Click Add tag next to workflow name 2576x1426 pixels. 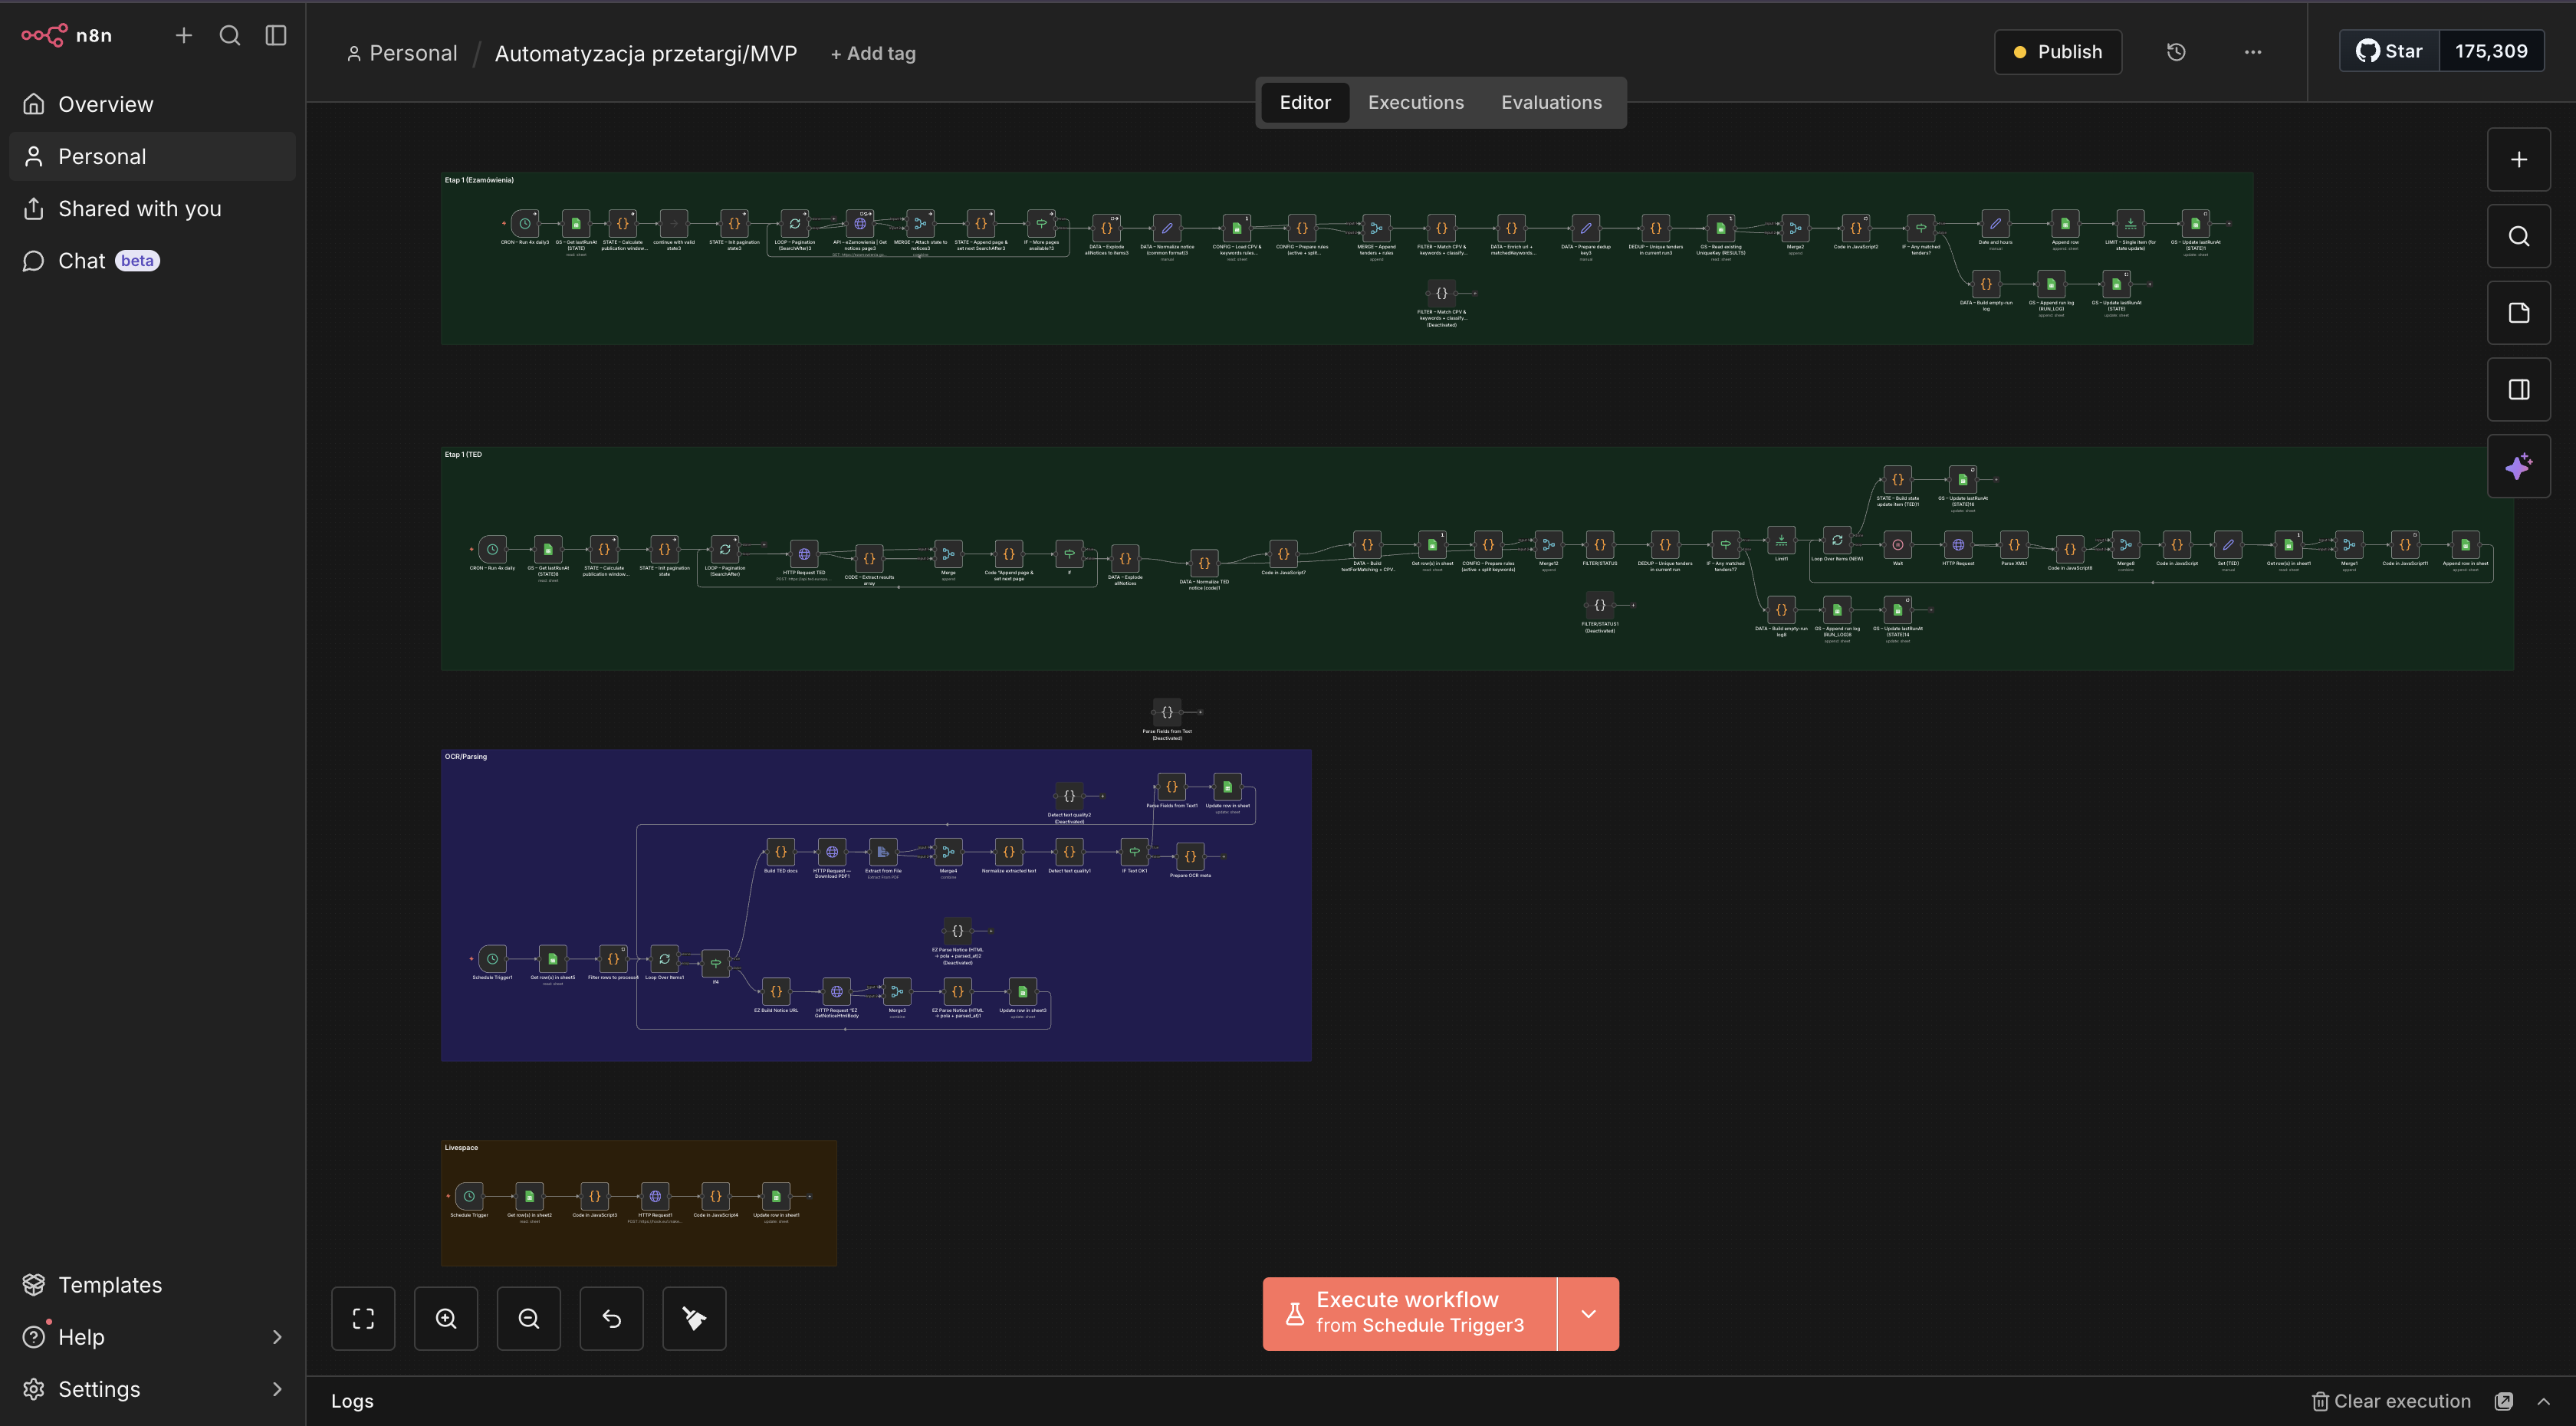pyautogui.click(x=872, y=54)
